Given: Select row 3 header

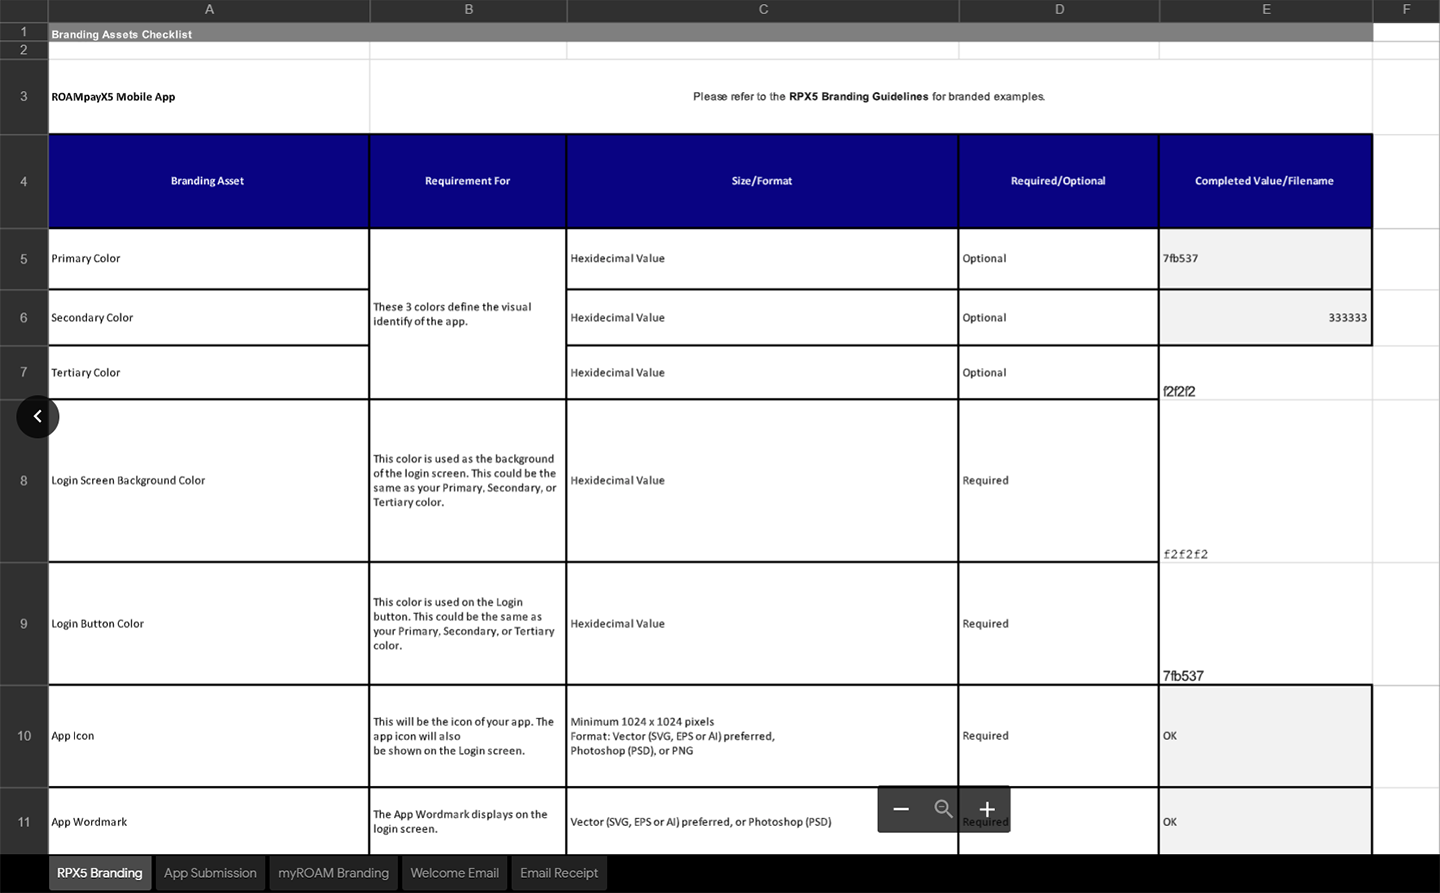Looking at the screenshot, I should 24,97.
